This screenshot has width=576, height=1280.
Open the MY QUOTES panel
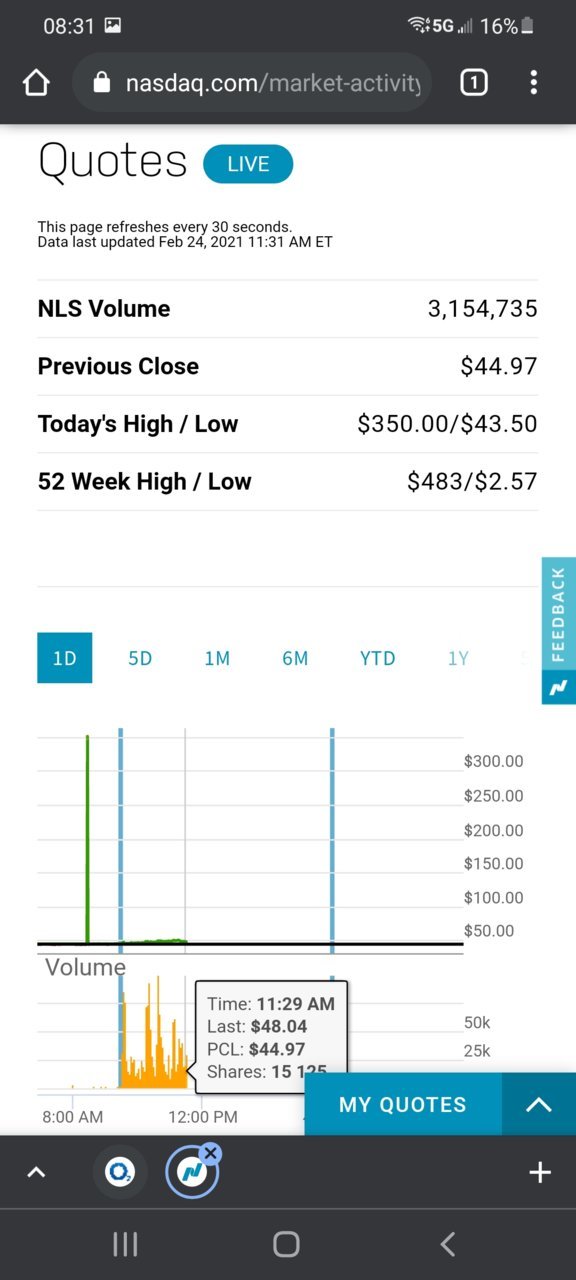click(x=403, y=1105)
